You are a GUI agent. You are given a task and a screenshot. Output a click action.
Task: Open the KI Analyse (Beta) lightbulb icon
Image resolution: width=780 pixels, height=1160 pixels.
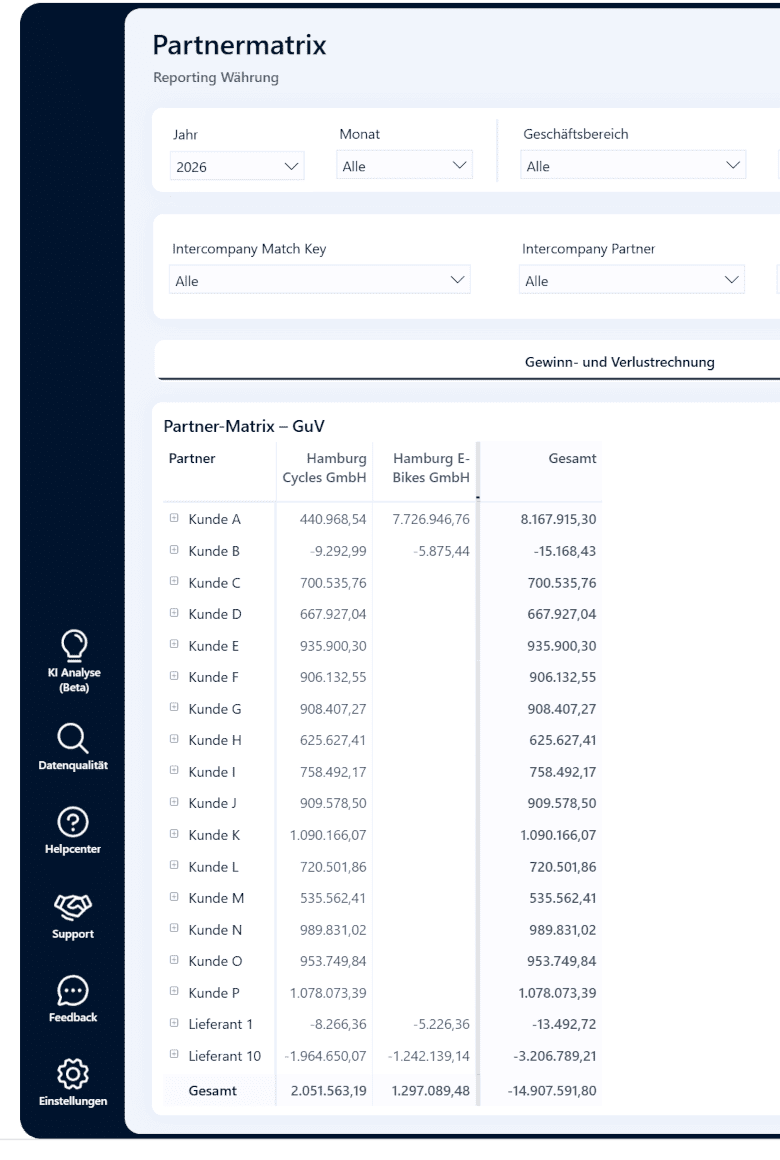(x=74, y=646)
